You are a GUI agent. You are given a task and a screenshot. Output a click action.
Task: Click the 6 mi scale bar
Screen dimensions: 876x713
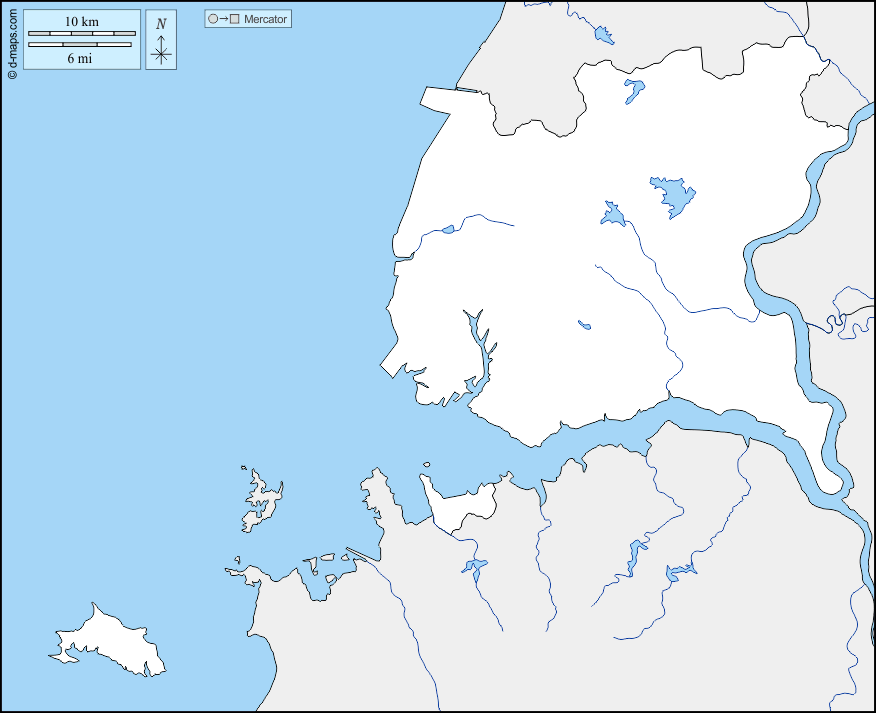pos(80,44)
